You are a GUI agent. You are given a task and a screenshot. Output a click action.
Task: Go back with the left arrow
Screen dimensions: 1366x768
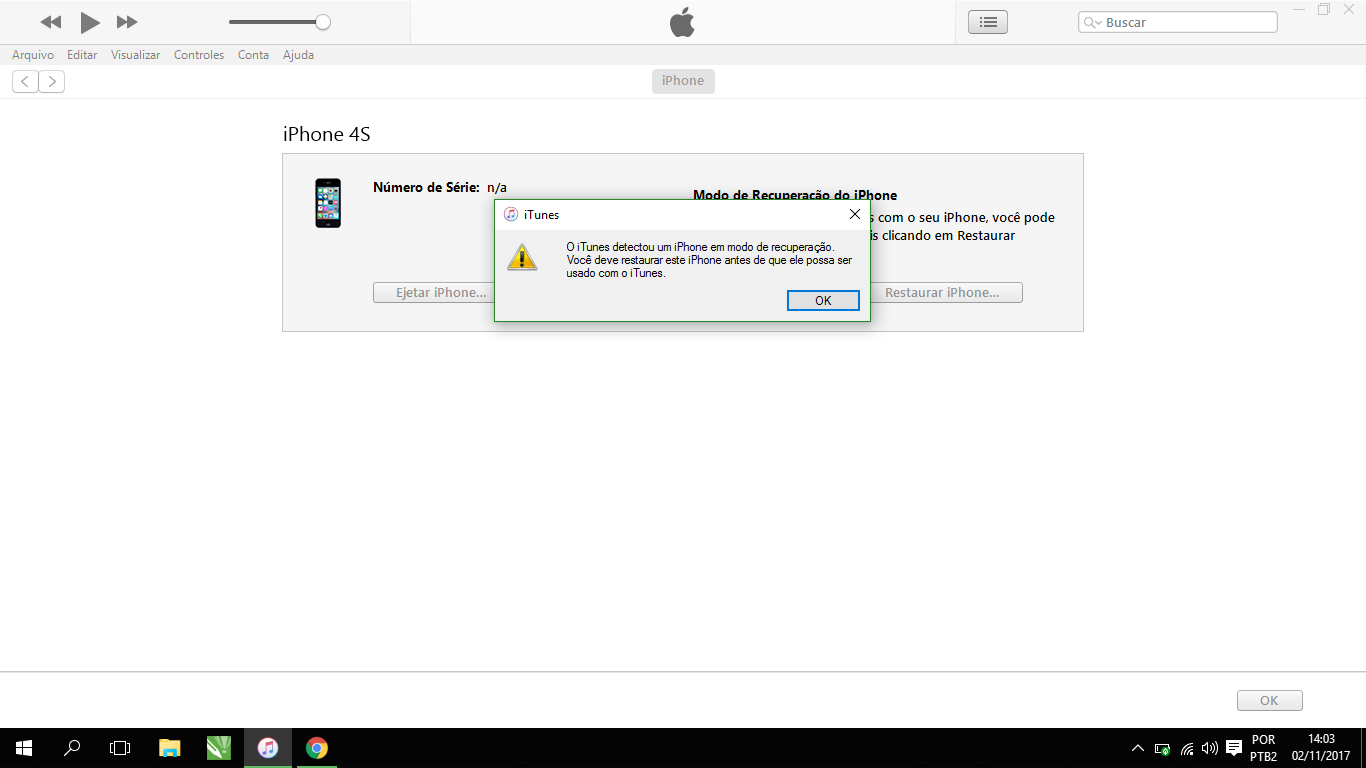(25, 81)
